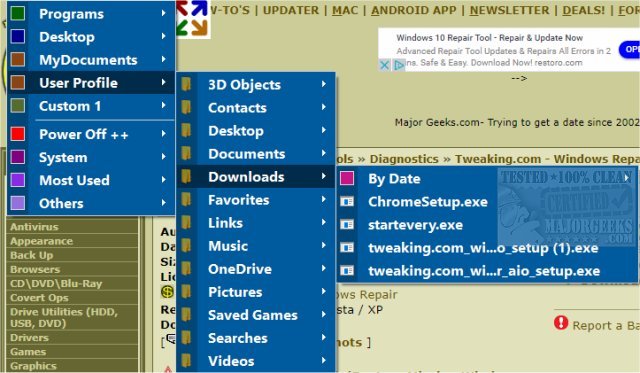Open the Others menu entry
The width and height of the screenshot is (640, 373).
[91, 203]
